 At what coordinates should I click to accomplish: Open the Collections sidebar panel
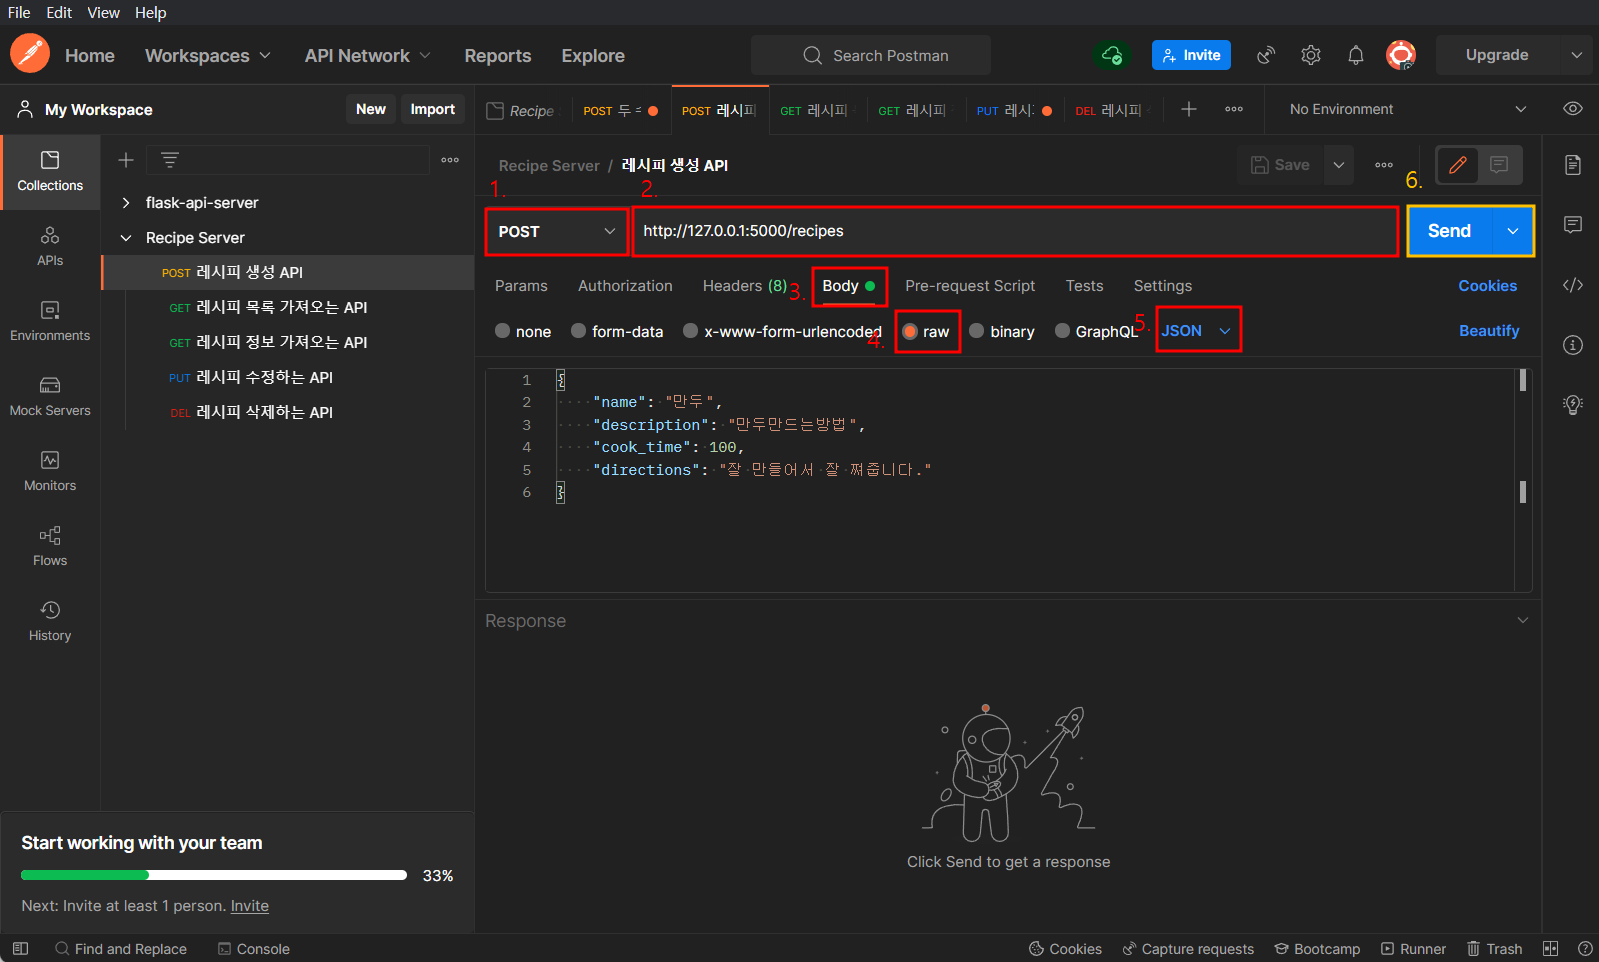point(50,172)
